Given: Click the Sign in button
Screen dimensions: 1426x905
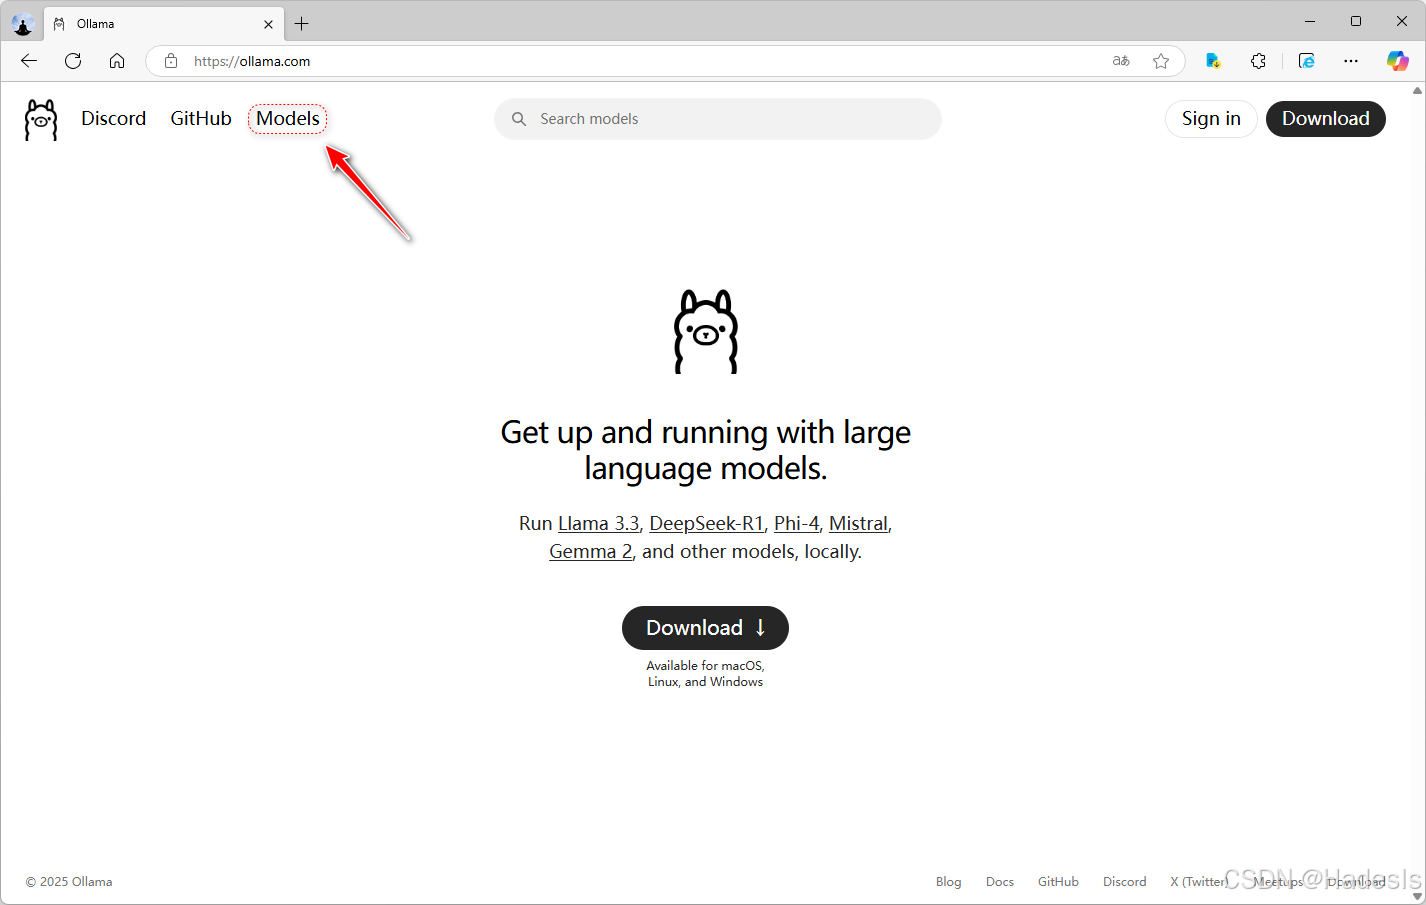Looking at the screenshot, I should click(1211, 119).
